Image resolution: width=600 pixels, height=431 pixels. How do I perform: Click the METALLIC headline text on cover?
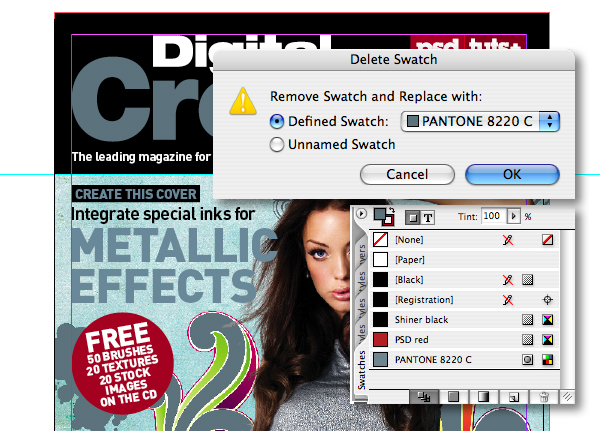[x=175, y=246]
